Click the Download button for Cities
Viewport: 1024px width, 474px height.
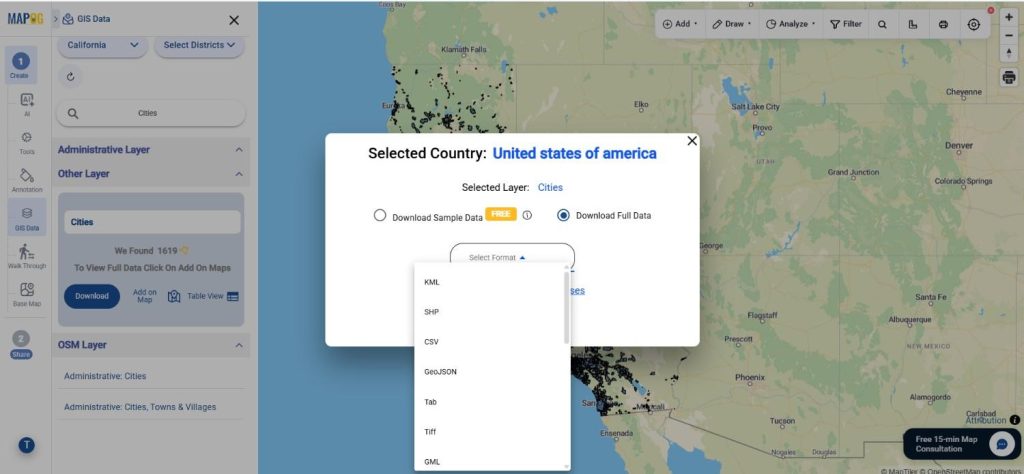92,296
